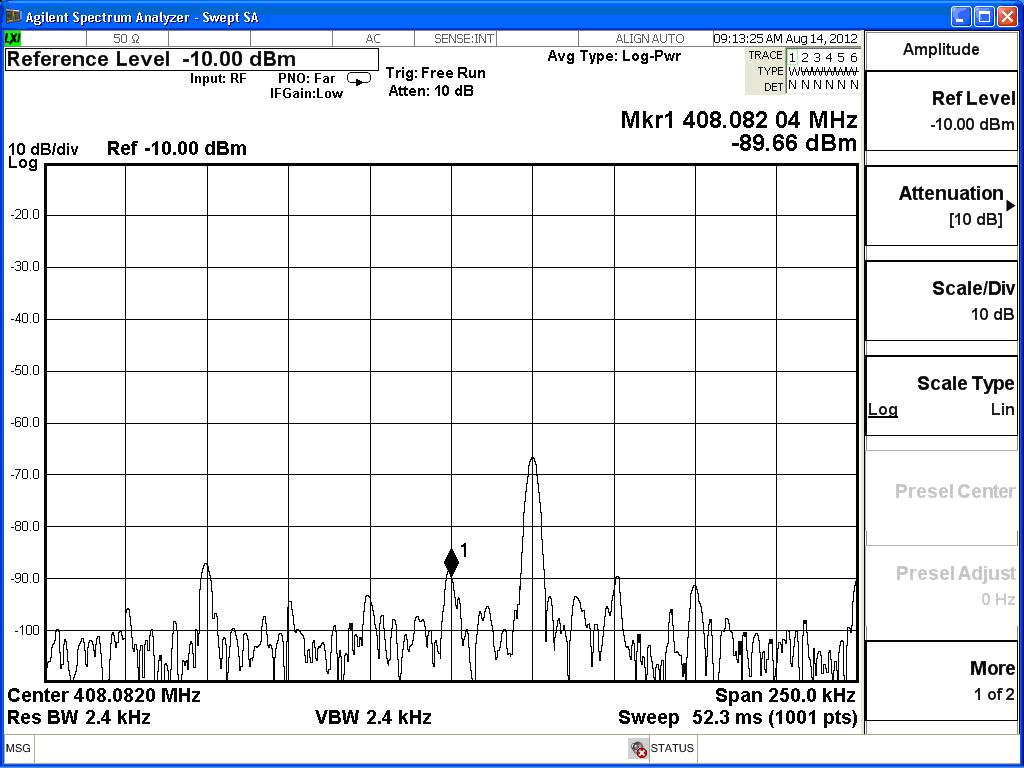Viewport: 1024px width, 768px height.
Task: Click the 10 dB/div Log label
Action: (43, 155)
